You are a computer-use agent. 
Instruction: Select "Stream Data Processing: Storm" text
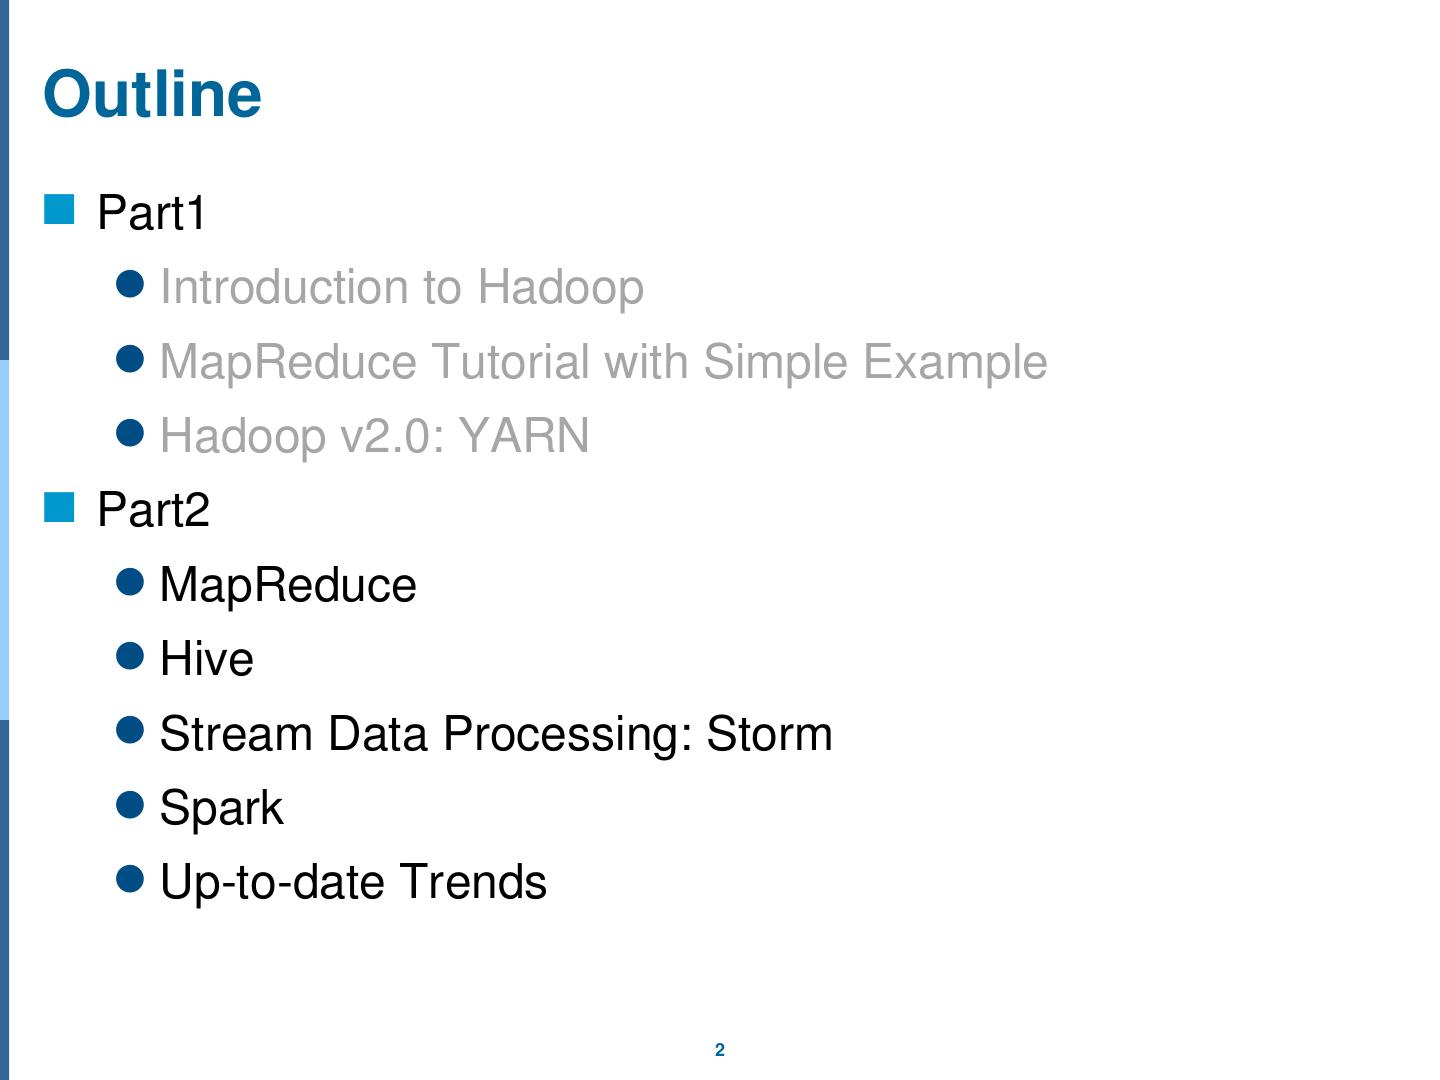tap(495, 734)
